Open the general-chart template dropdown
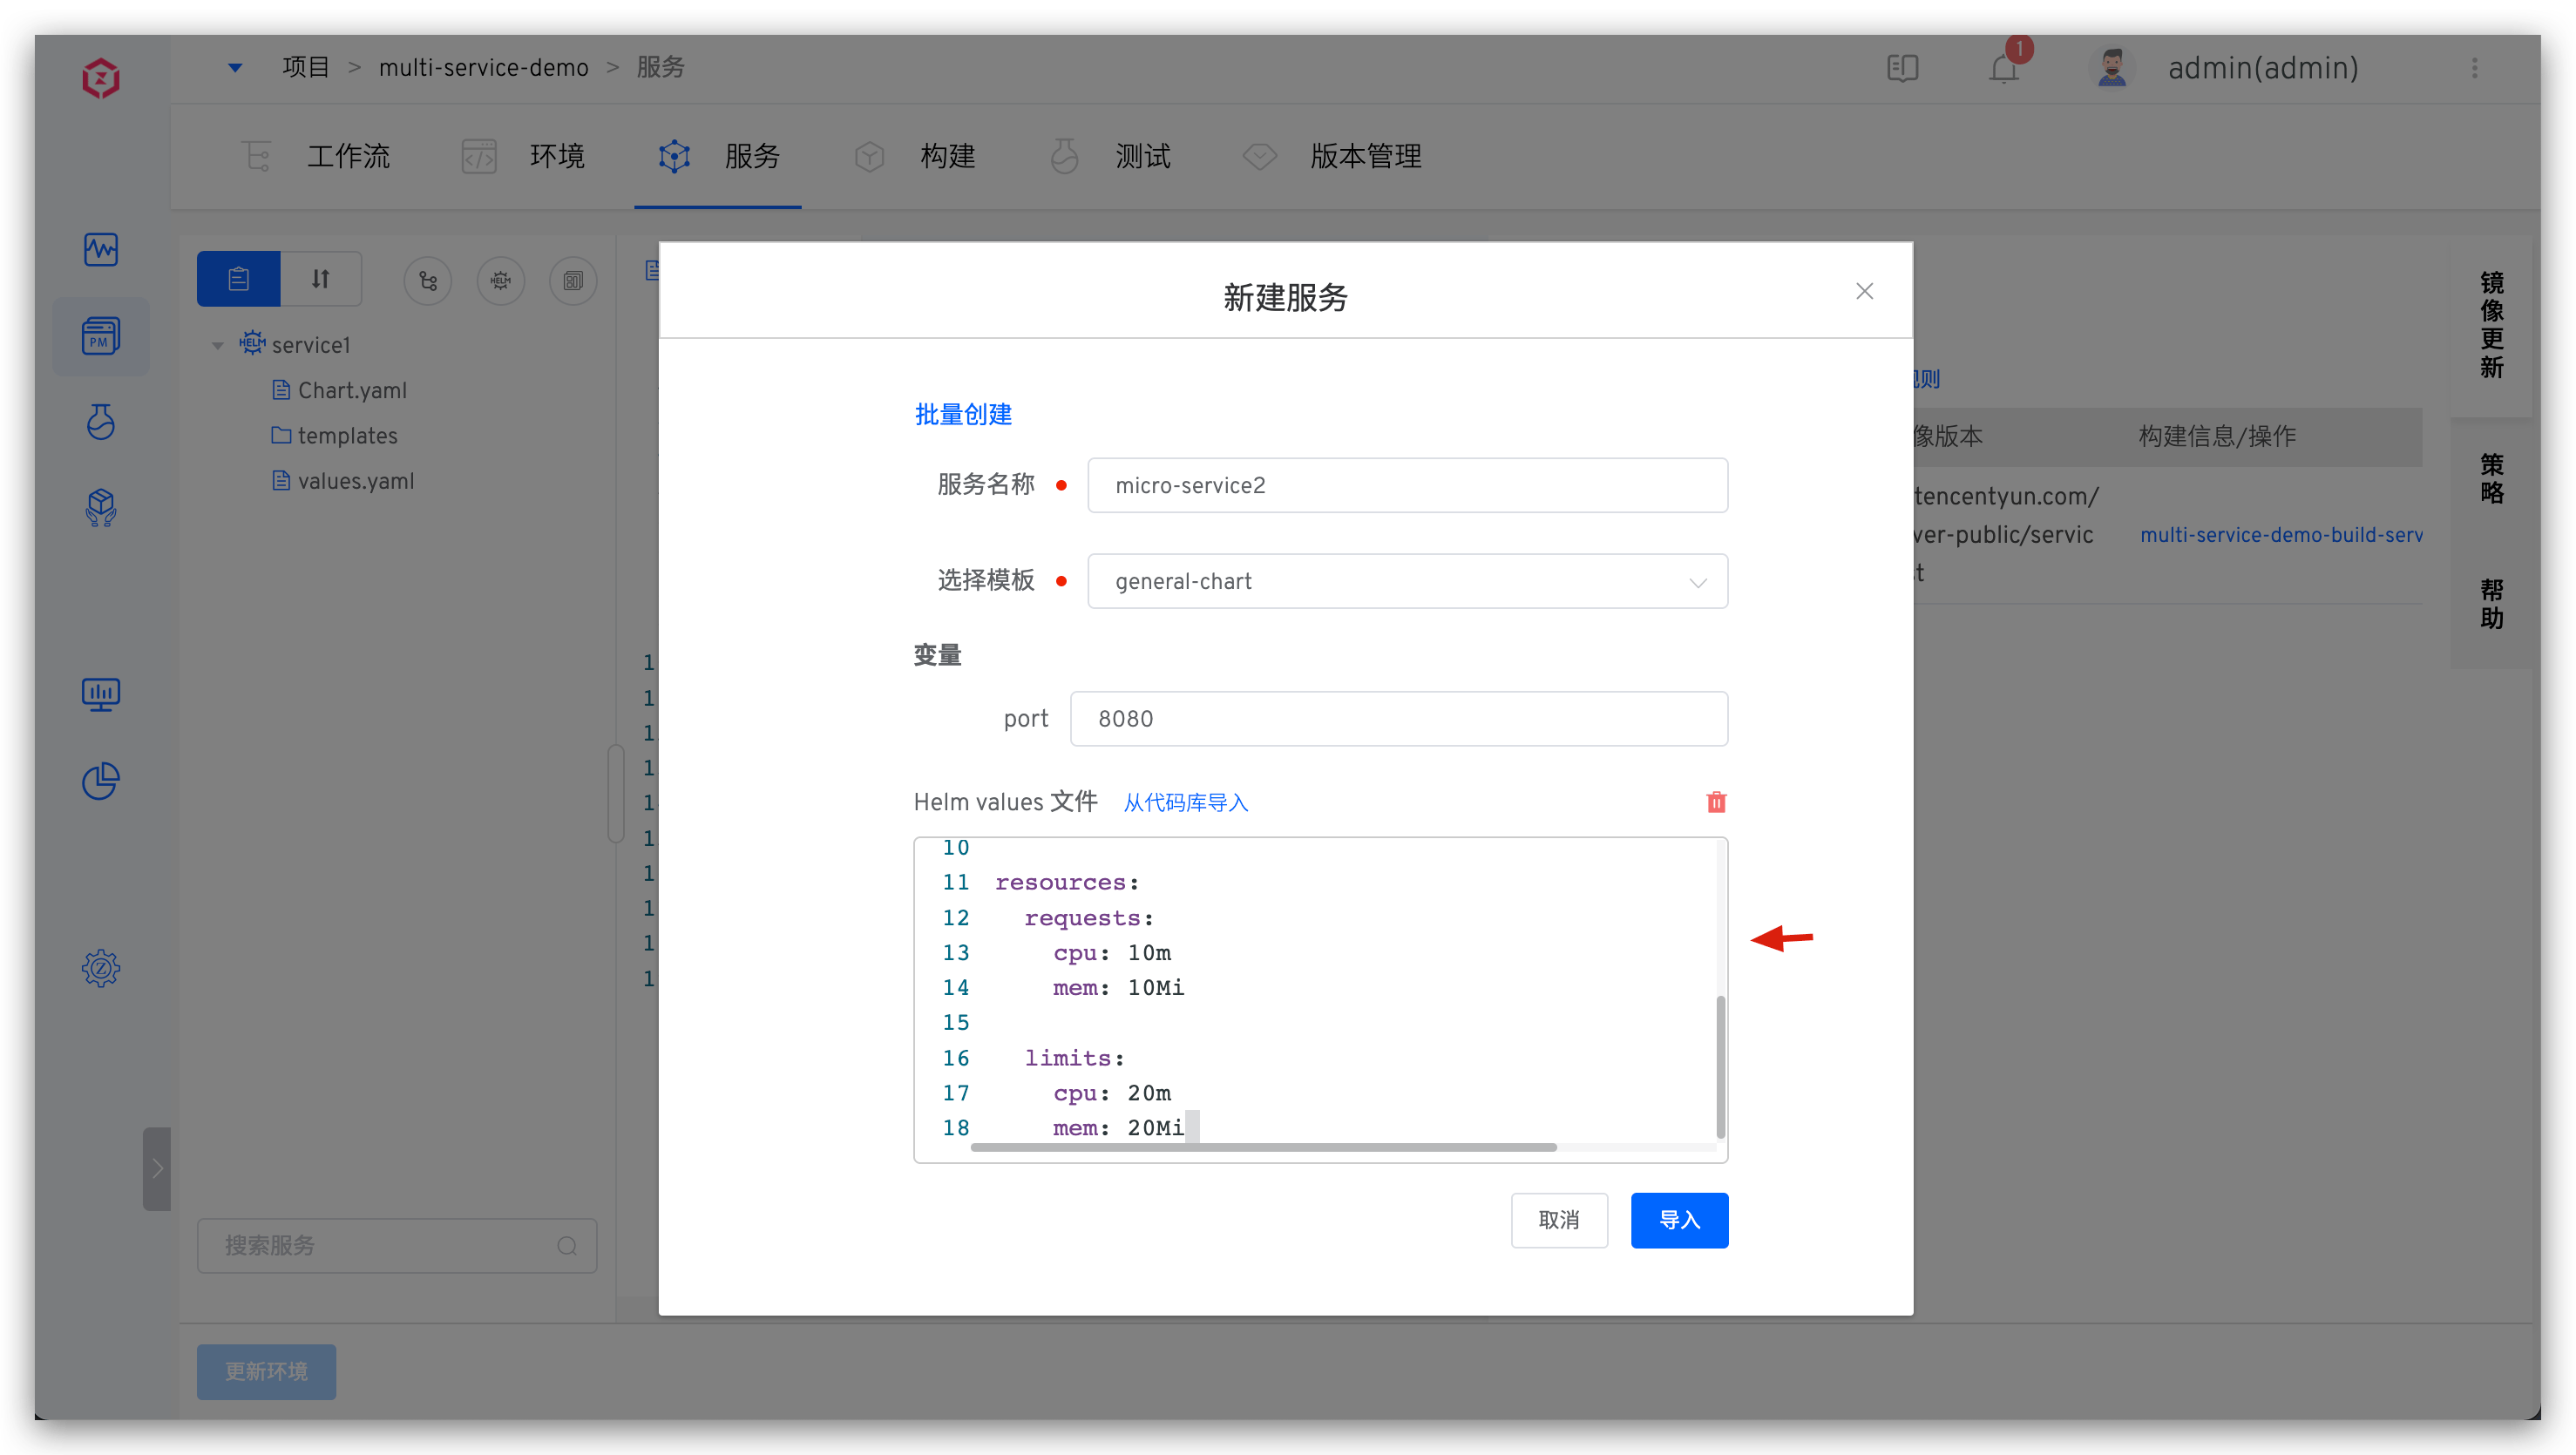The height and width of the screenshot is (1455, 2576). coord(1697,581)
